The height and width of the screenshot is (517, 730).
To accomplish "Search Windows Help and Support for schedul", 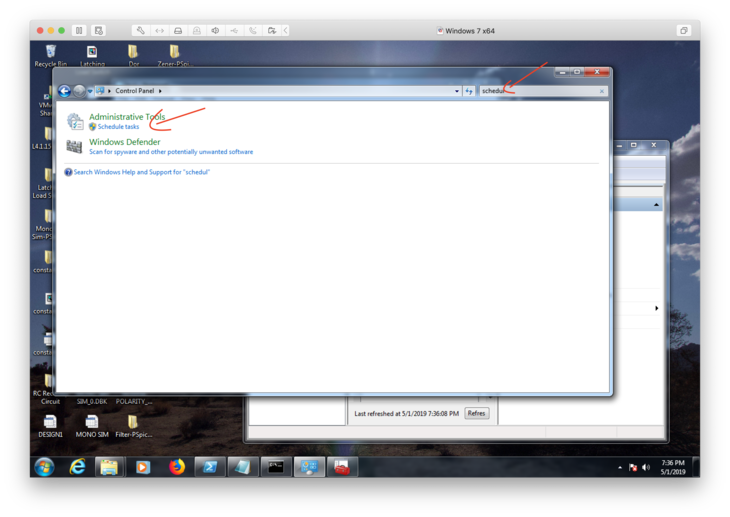I will 142,172.
